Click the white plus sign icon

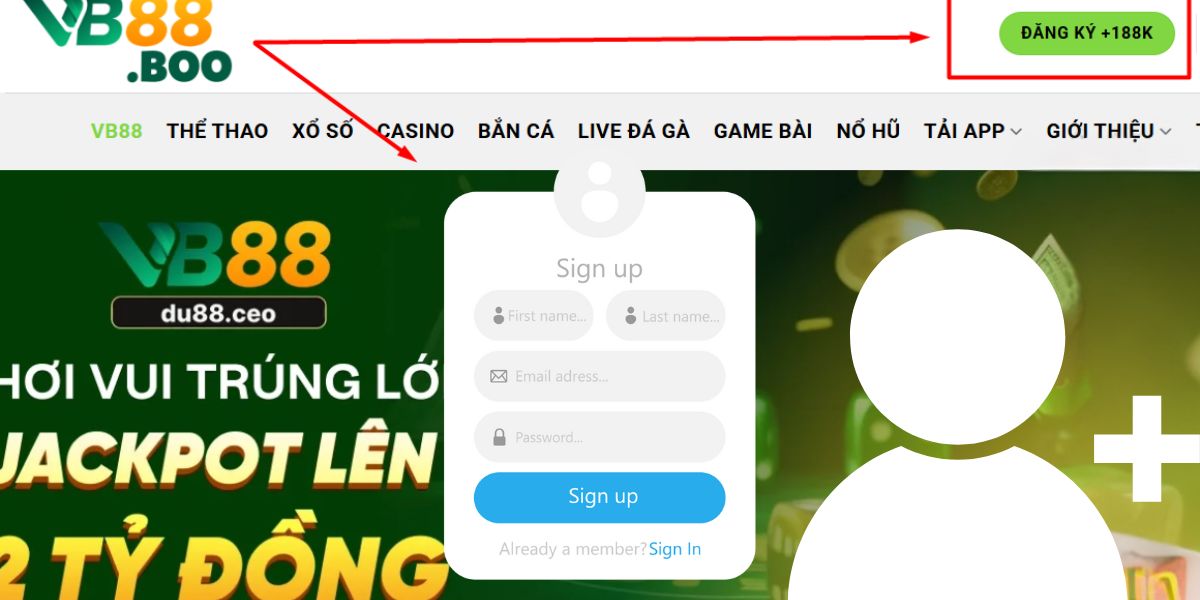click(1147, 449)
